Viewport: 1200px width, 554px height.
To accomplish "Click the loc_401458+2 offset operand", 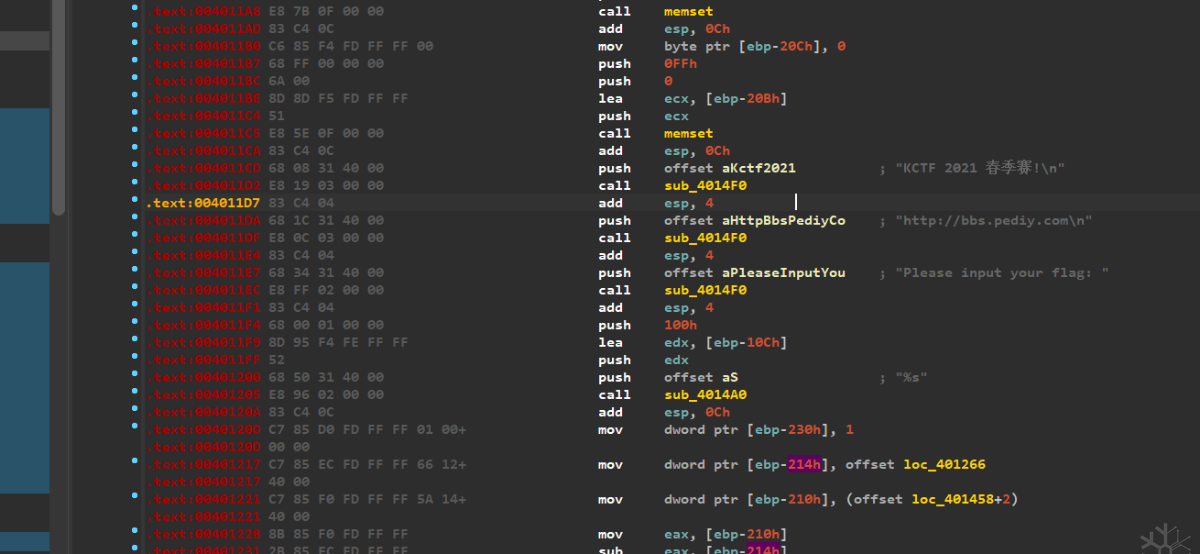I will [932, 499].
